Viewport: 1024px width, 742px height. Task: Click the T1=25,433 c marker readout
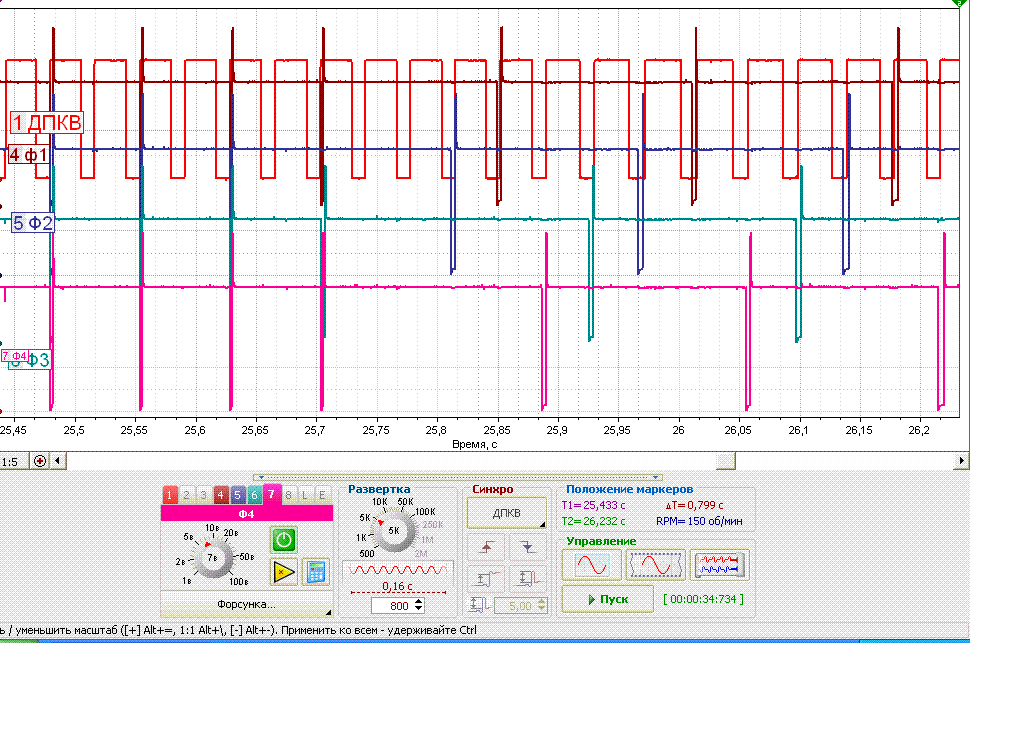point(594,505)
